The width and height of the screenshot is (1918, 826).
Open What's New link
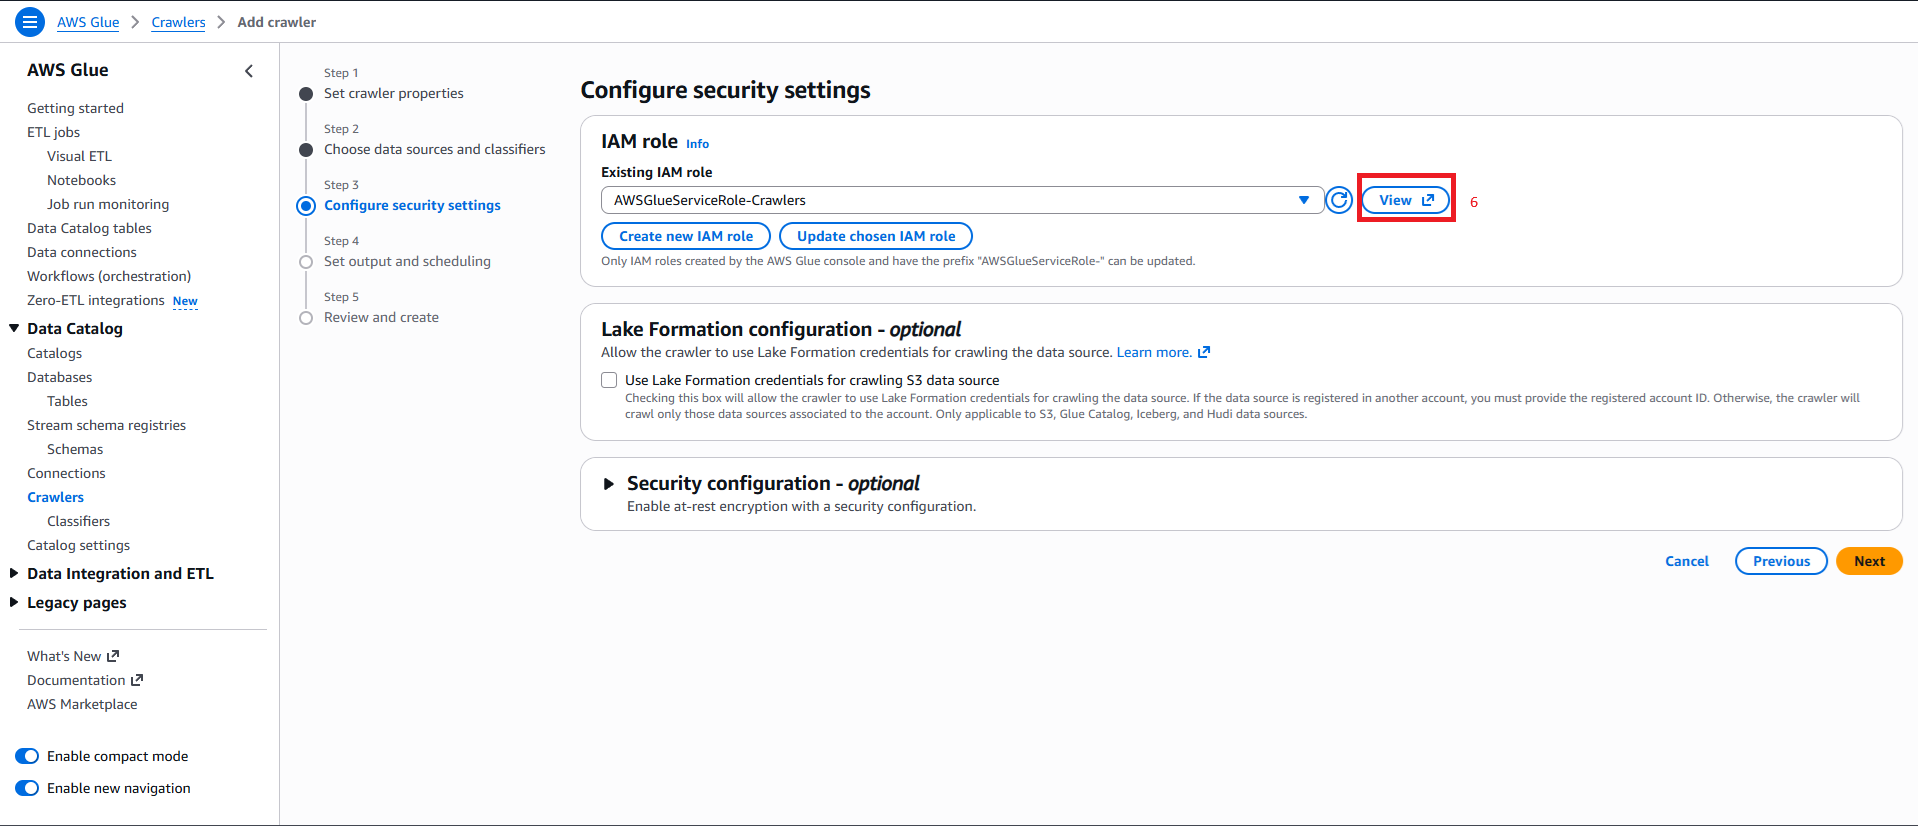(x=64, y=656)
